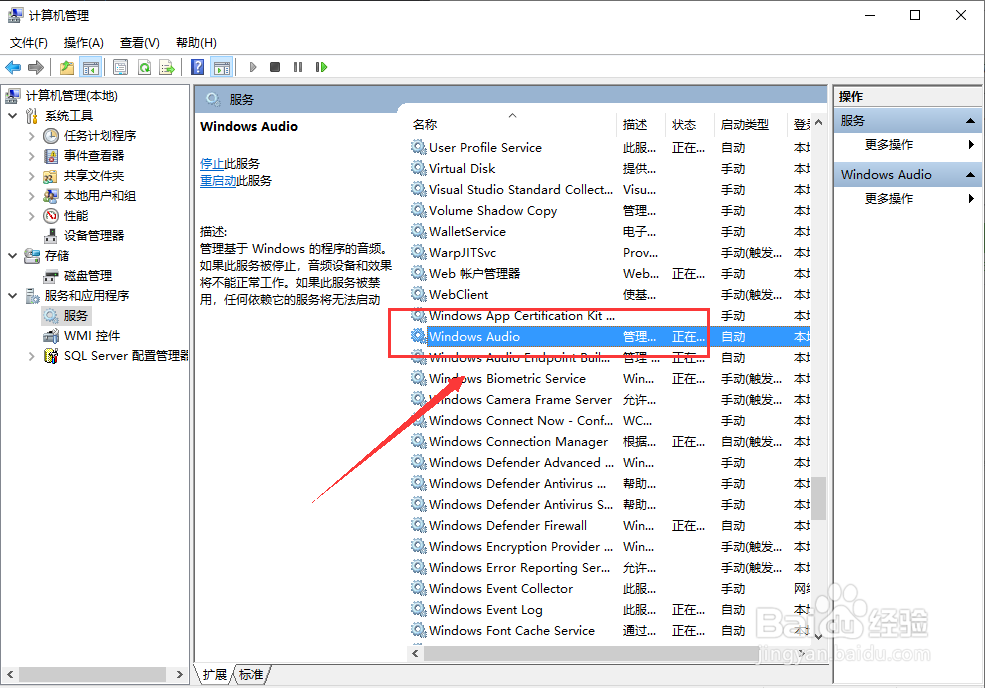Expand the 性能 node chevron
Image resolution: width=985 pixels, height=688 pixels.
coord(31,216)
